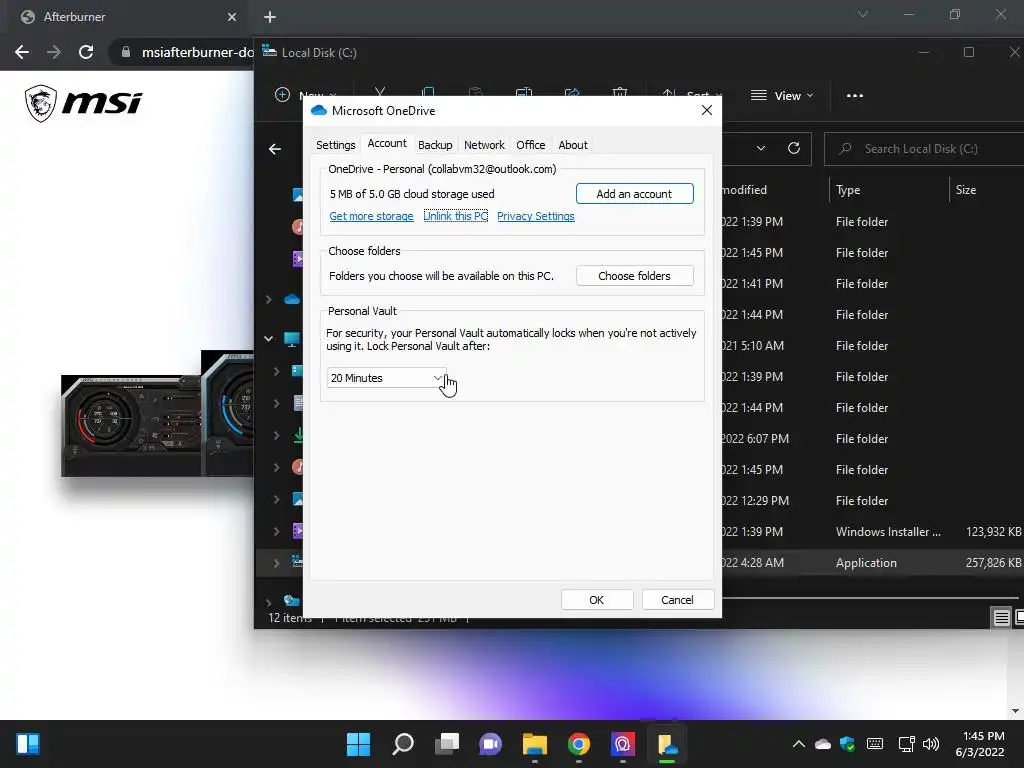This screenshot has width=1024, height=768.
Task: Expand OneDrive node in navigation pane
Action: [x=268, y=299]
